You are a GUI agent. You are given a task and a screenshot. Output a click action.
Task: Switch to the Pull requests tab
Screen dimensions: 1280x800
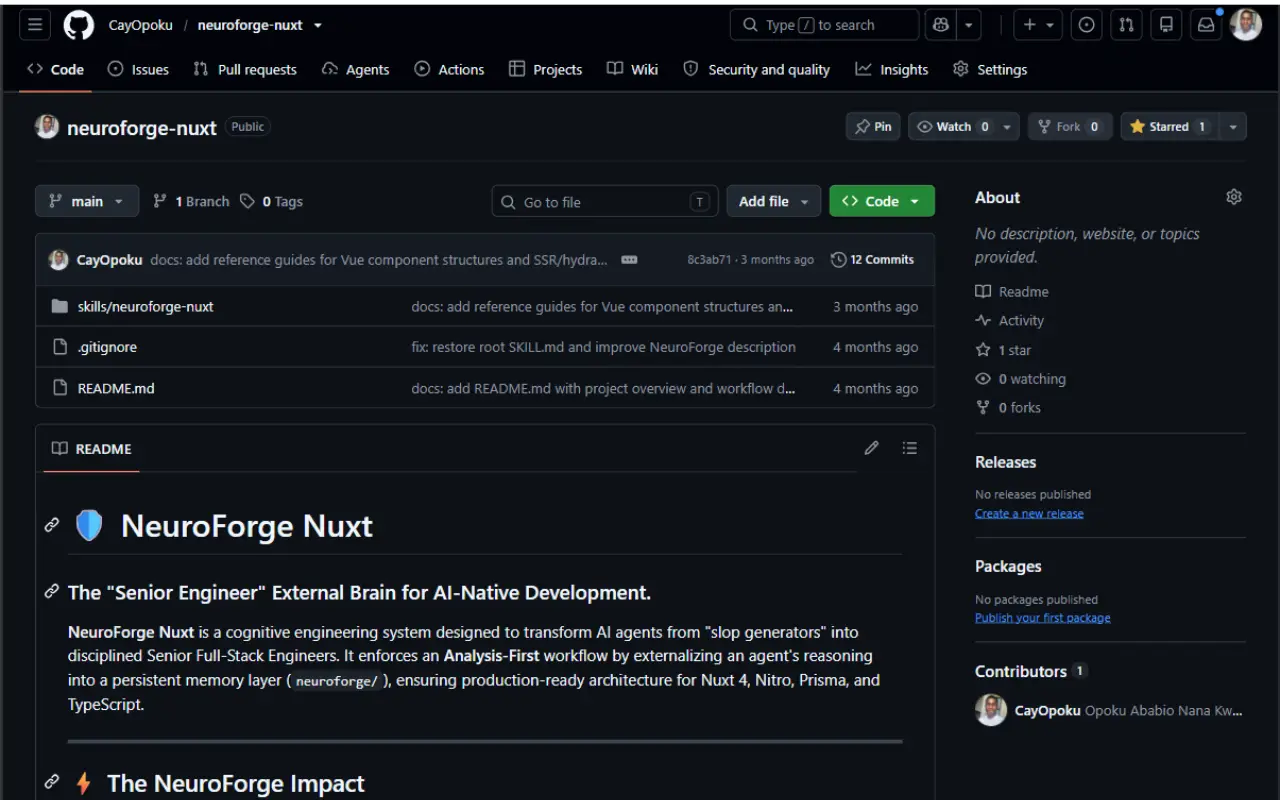[x=245, y=69]
